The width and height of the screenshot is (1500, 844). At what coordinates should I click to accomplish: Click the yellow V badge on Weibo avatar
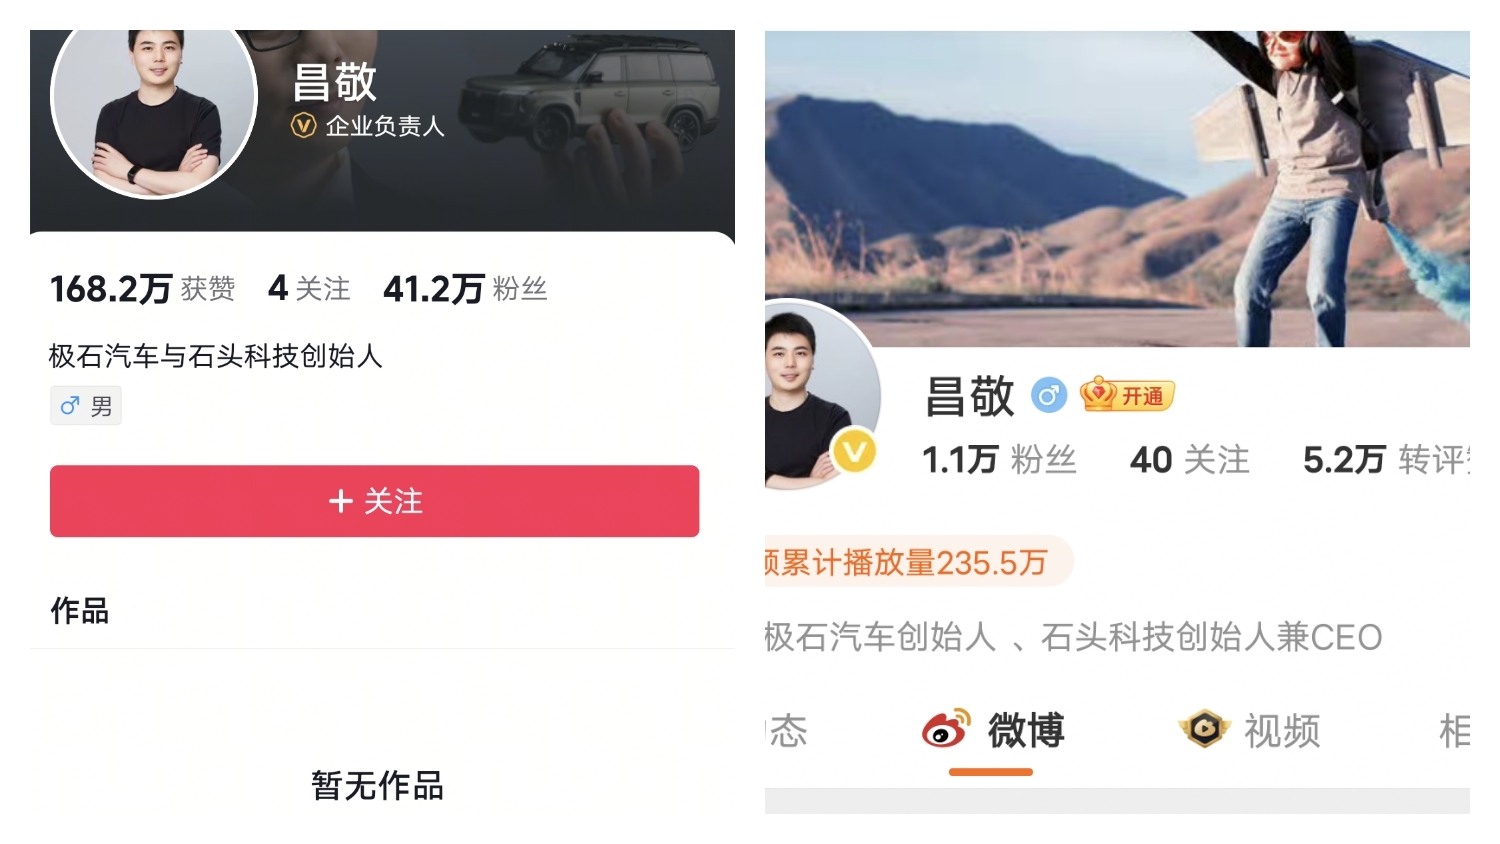tap(854, 452)
